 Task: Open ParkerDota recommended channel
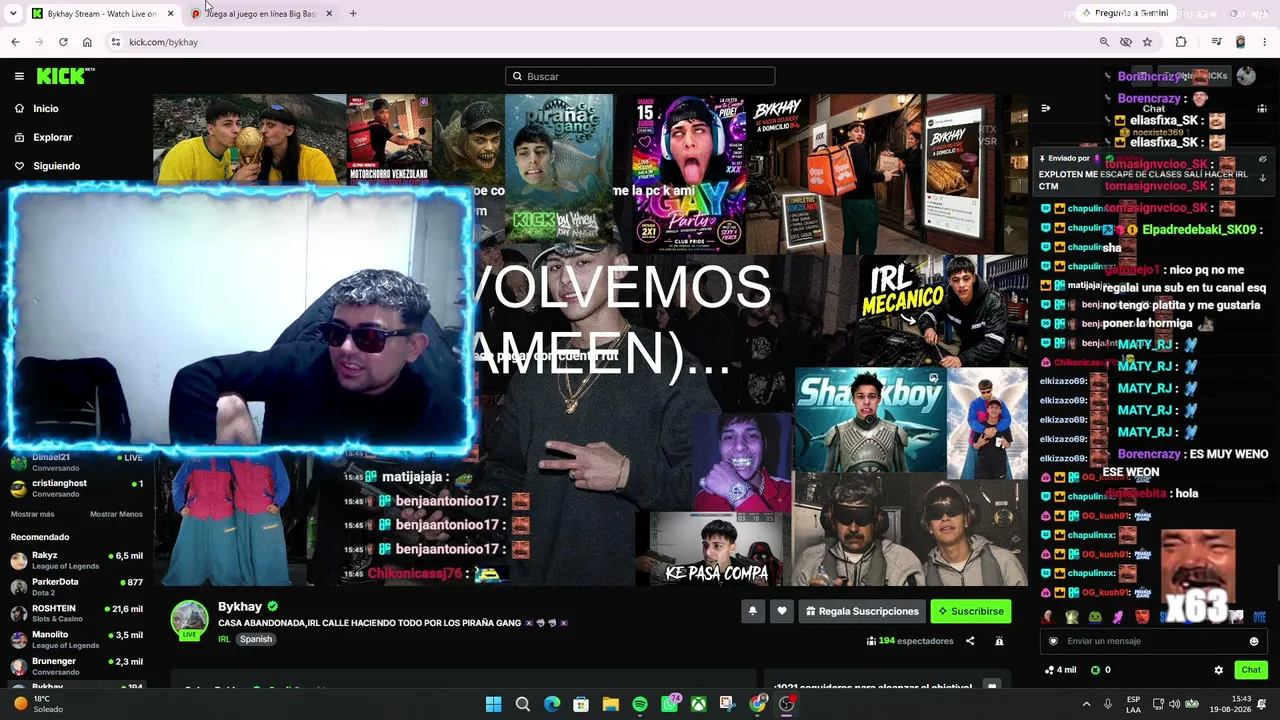[76, 587]
